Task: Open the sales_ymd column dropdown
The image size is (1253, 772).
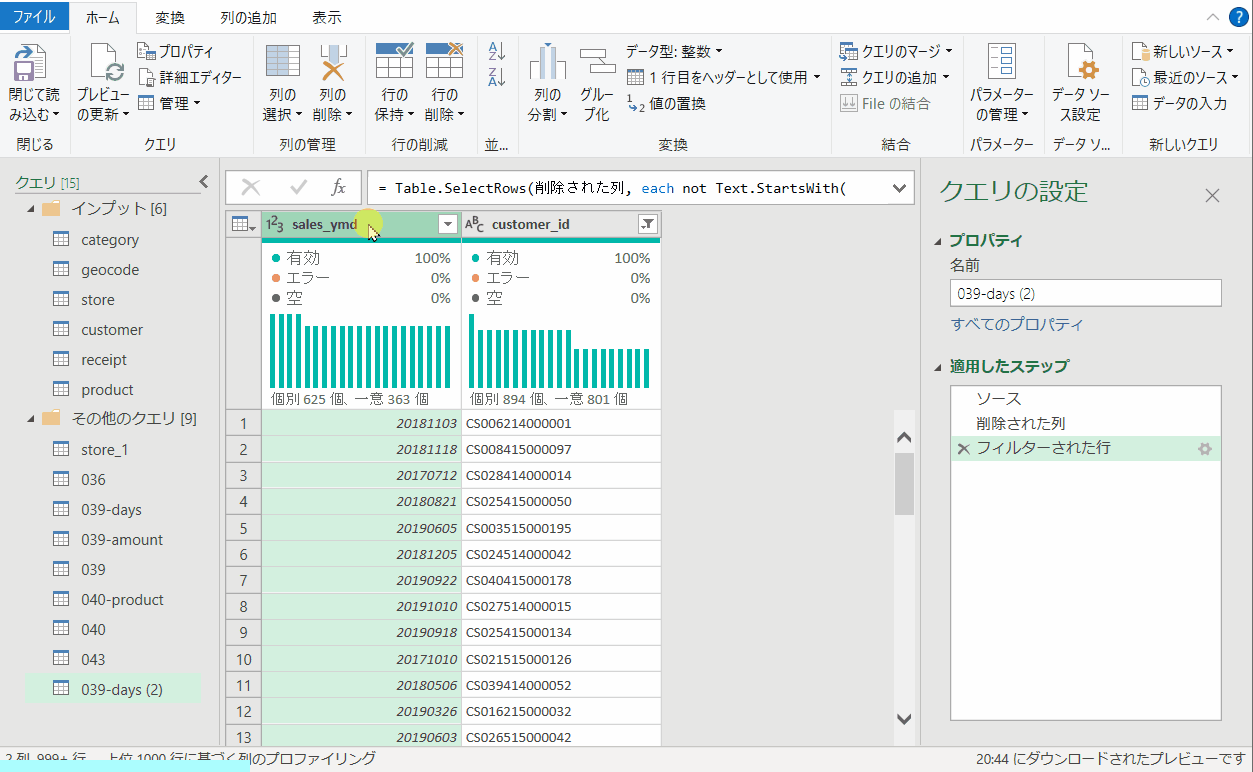Action: (x=447, y=224)
